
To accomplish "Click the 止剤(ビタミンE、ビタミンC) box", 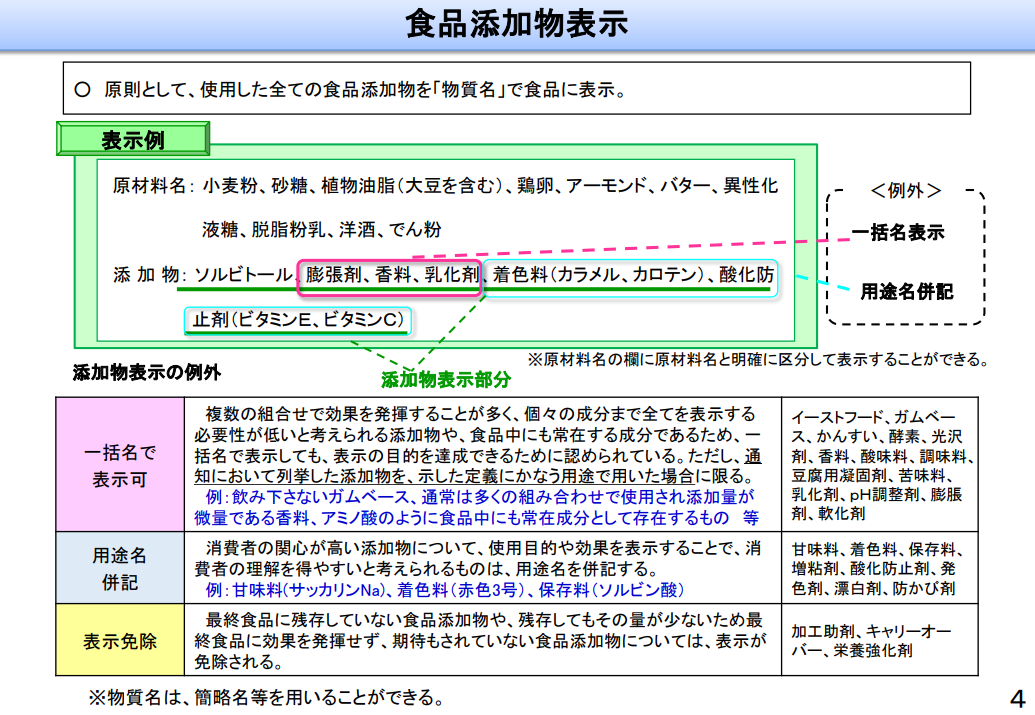I will (x=298, y=320).
